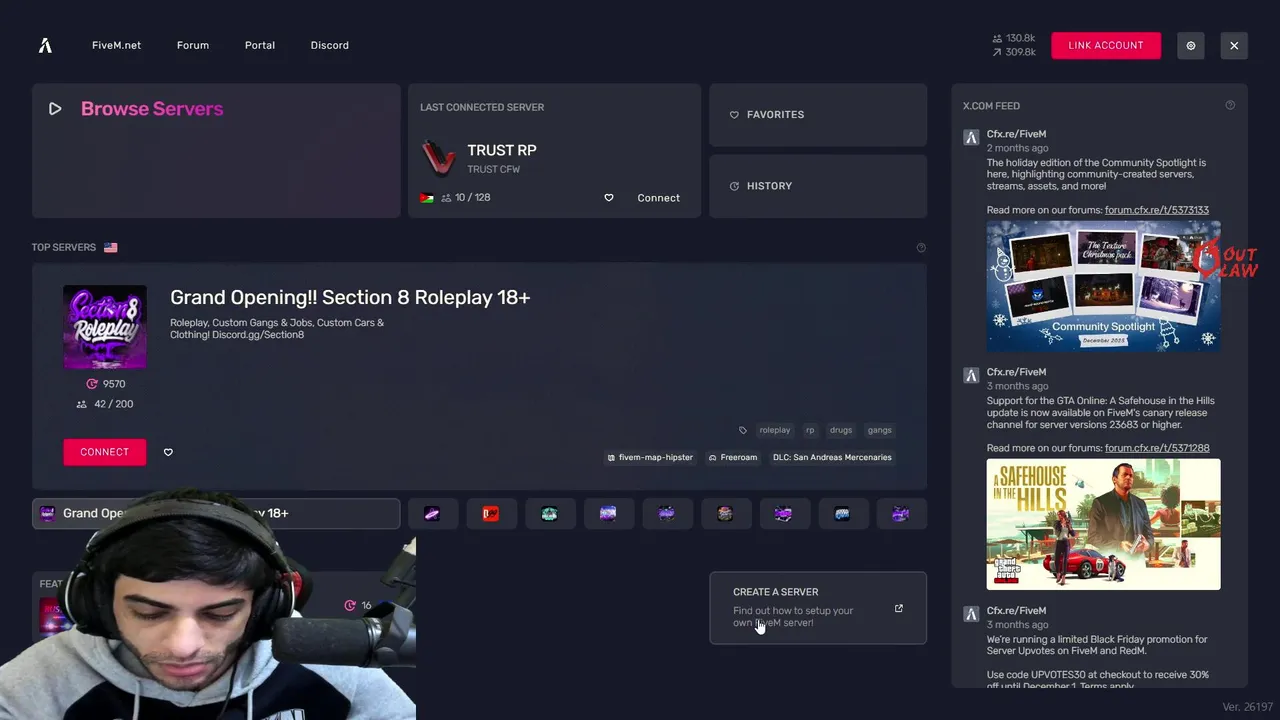Screen dimensions: 1280x720
Task: Open the Forum menu item
Action: (x=193, y=45)
